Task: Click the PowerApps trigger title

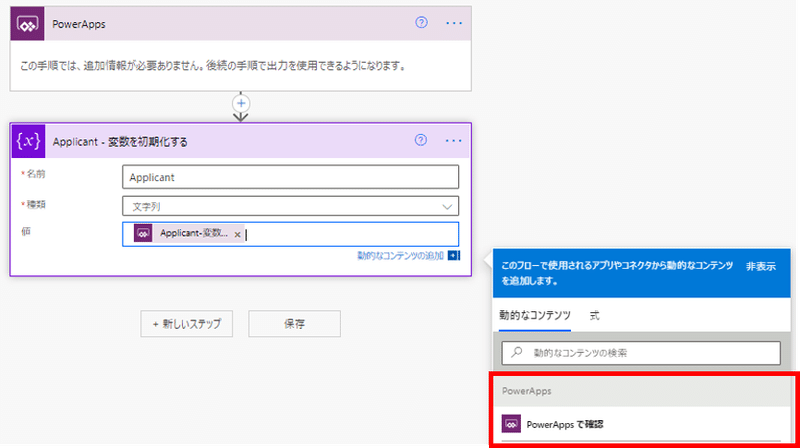Action: [79, 24]
